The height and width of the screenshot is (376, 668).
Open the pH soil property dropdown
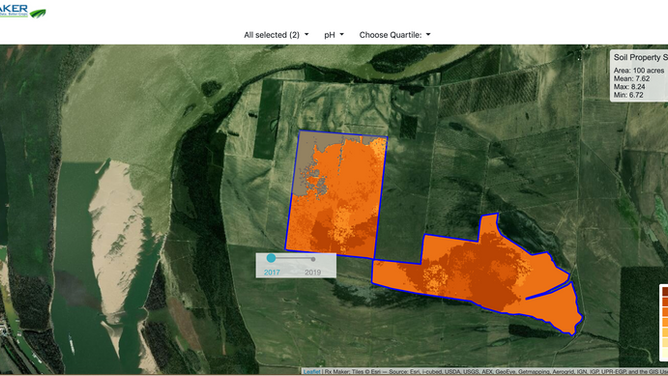coord(334,35)
